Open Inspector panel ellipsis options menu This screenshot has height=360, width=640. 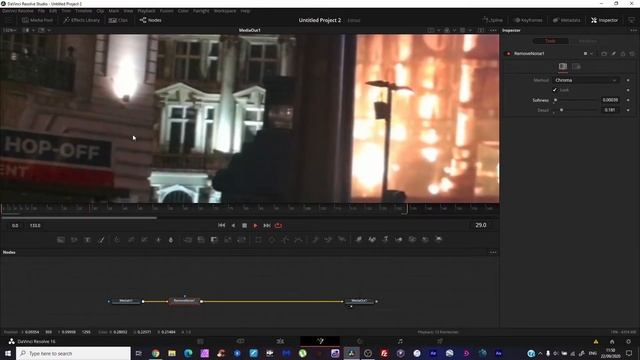tap(633, 30)
